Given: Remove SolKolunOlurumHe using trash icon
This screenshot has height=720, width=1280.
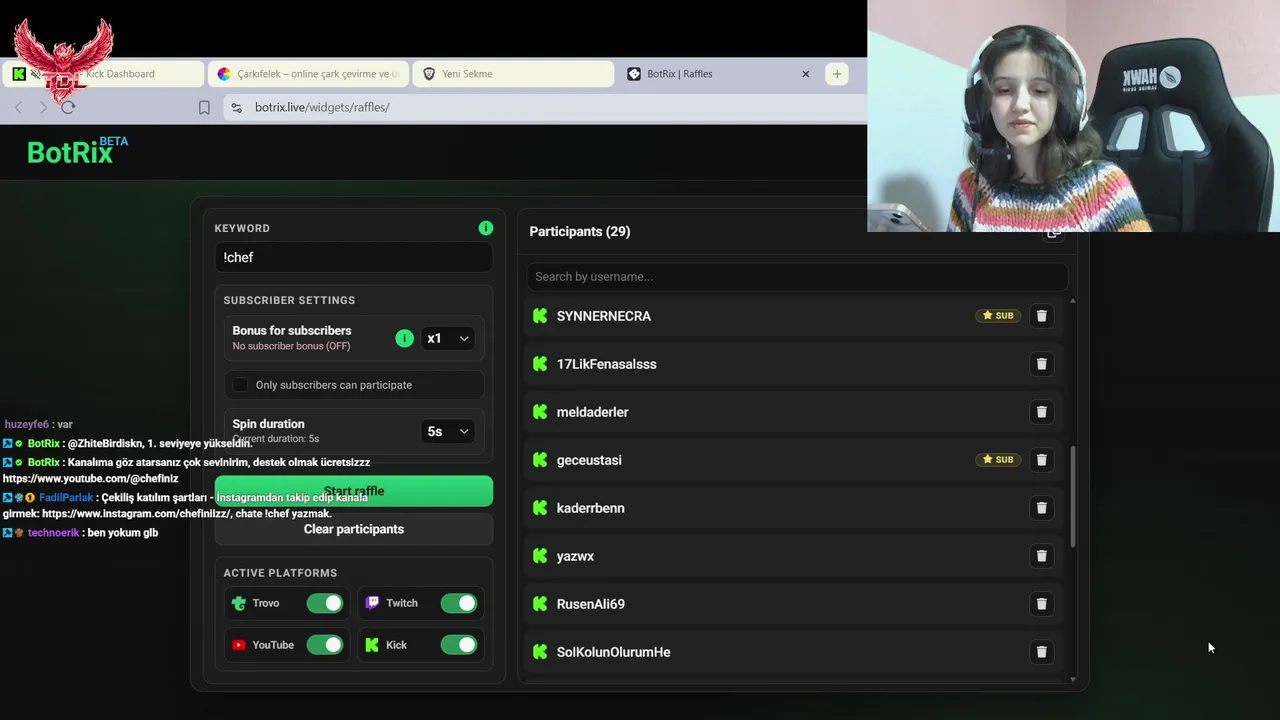Looking at the screenshot, I should pyautogui.click(x=1041, y=652).
